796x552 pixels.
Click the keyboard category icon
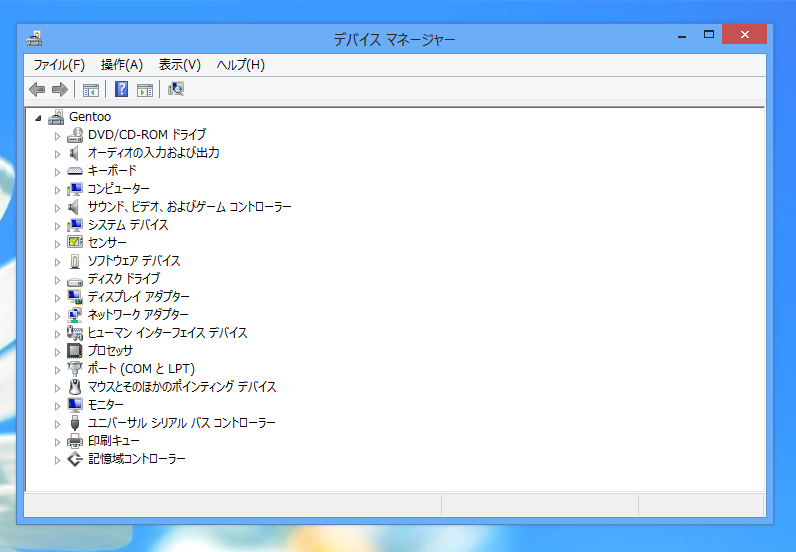pyautogui.click(x=75, y=171)
